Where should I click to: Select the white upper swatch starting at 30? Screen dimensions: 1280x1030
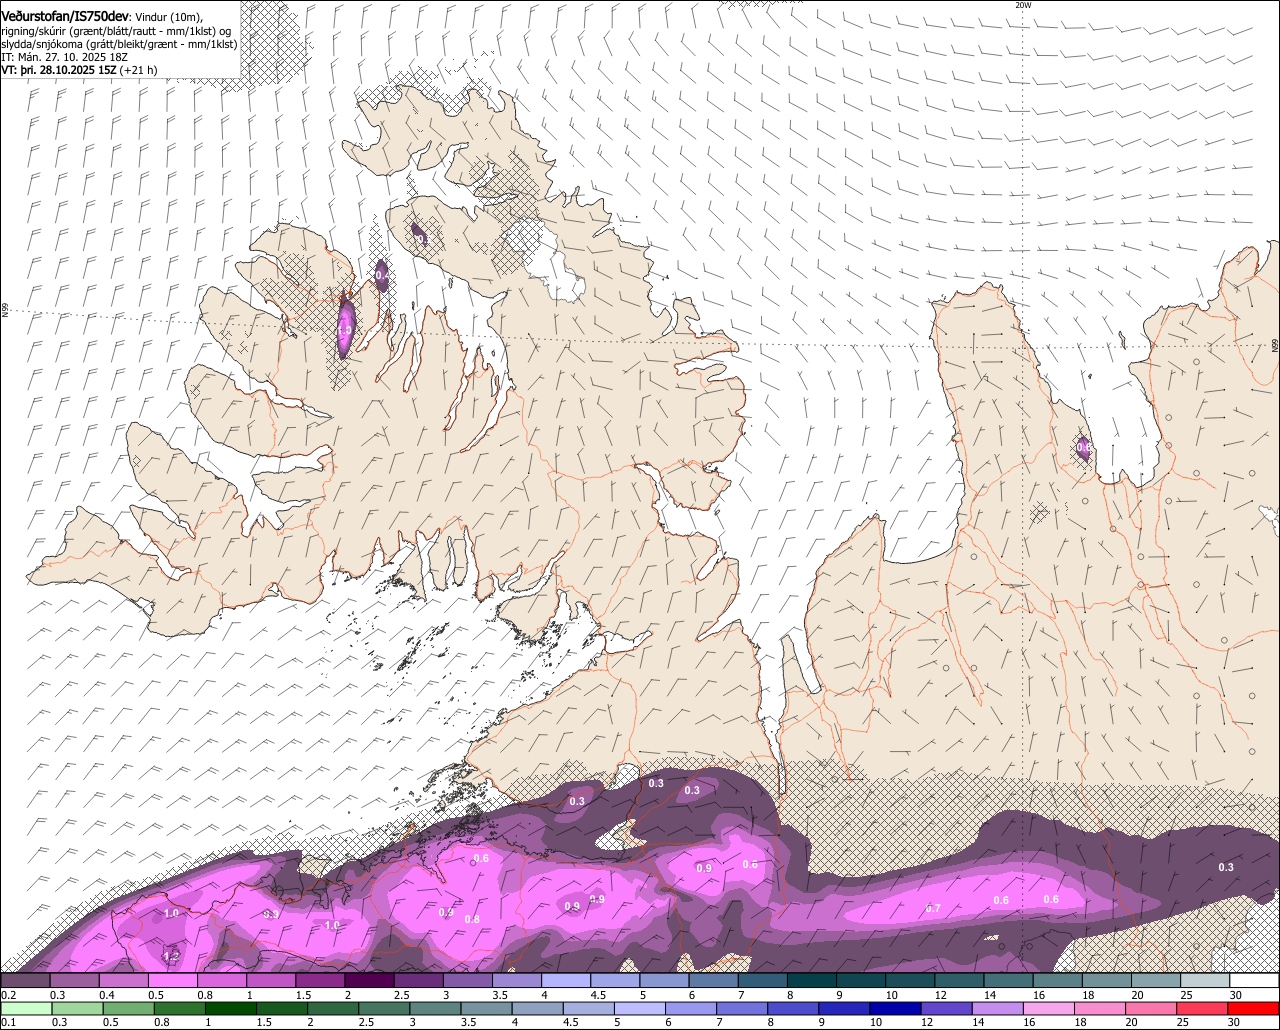pos(1255,980)
